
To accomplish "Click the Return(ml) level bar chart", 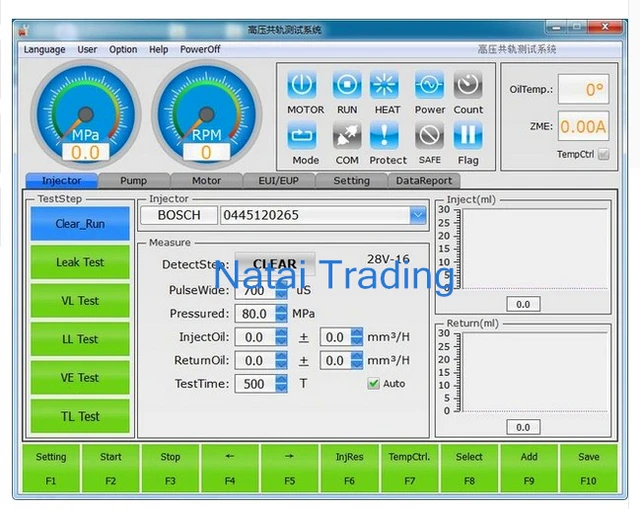I will (534, 372).
